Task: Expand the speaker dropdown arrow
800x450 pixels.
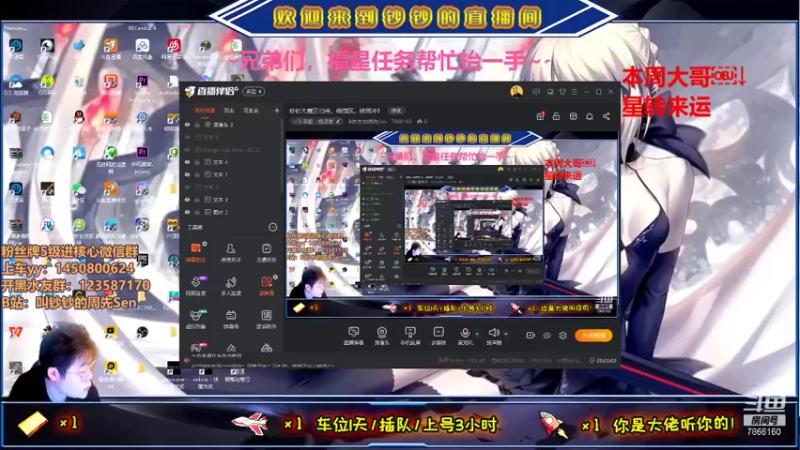Action: (x=506, y=334)
